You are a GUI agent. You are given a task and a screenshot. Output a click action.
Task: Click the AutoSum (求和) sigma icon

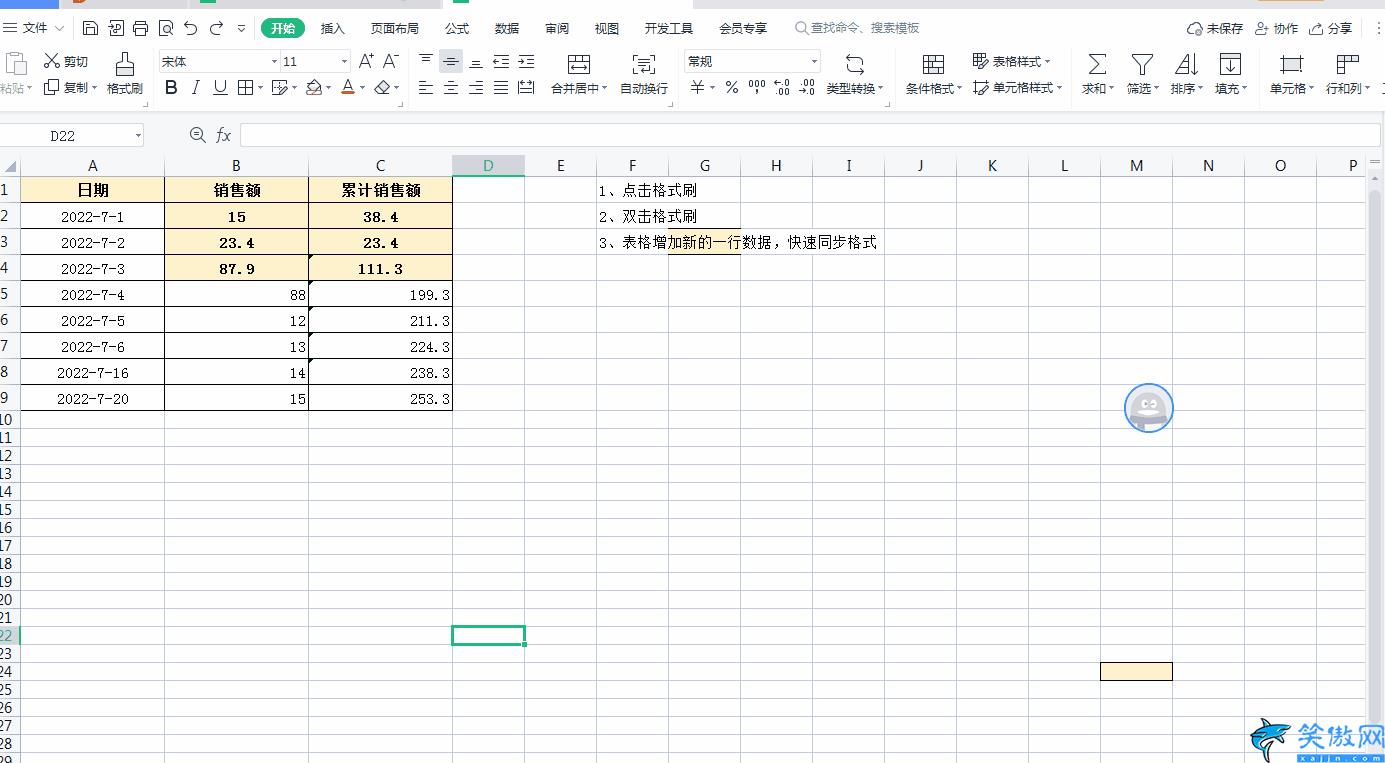pos(1097,65)
